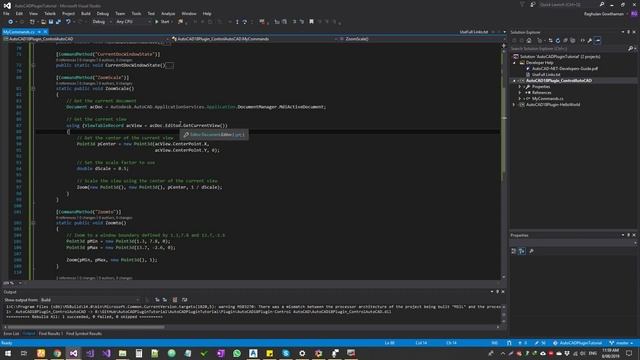The image size is (640, 360).
Task: Click the Solution Explorer view code icon
Action: click(582, 40)
